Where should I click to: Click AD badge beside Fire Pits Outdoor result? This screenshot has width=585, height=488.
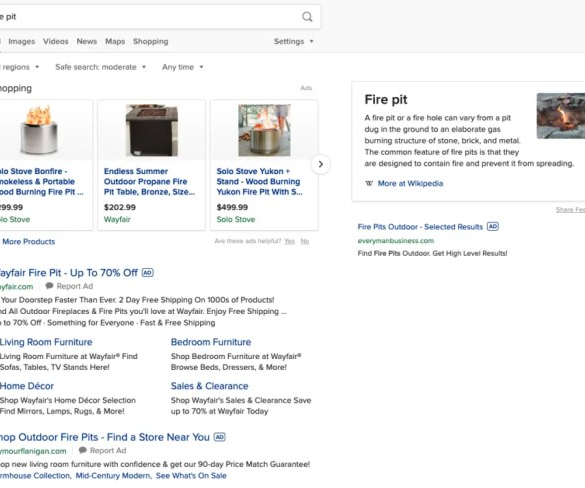coord(493,226)
